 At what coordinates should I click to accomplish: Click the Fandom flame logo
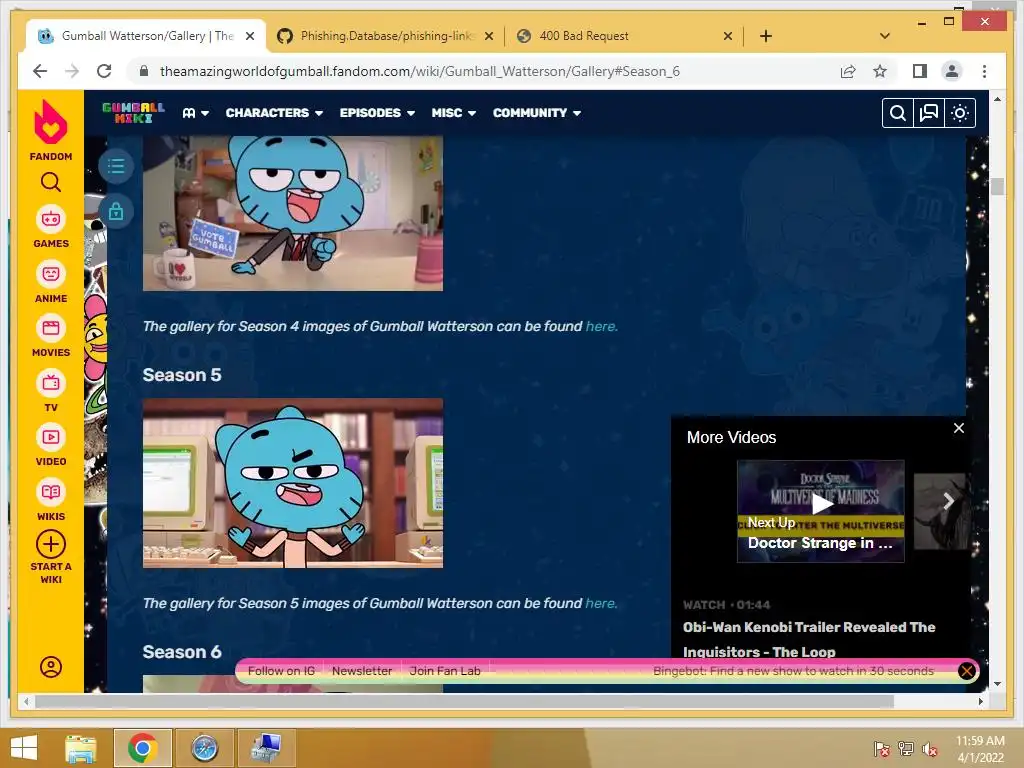tap(50, 123)
